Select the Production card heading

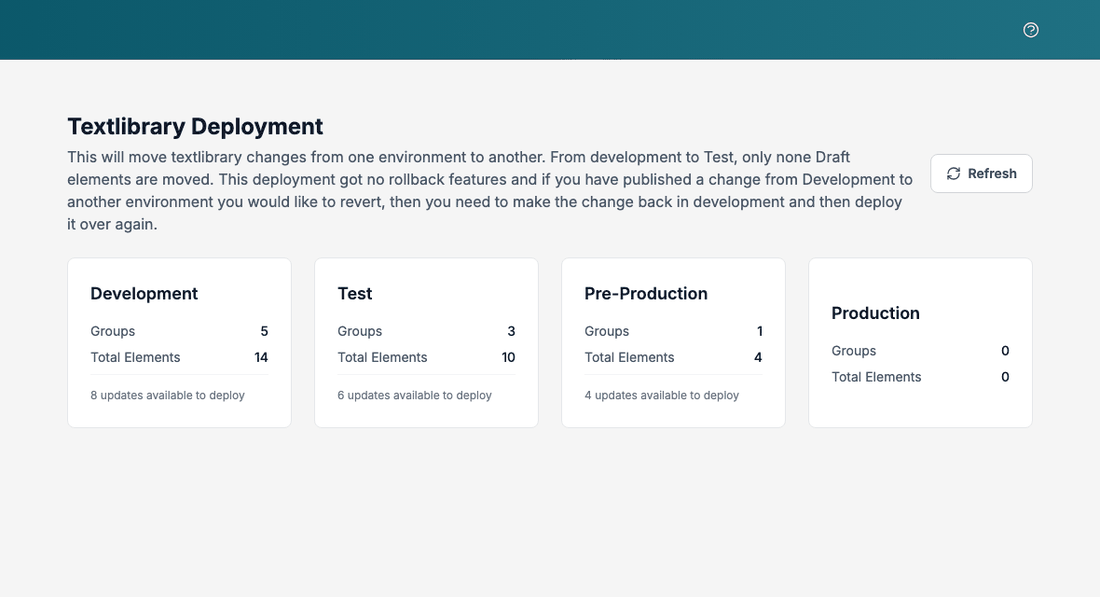(x=876, y=313)
